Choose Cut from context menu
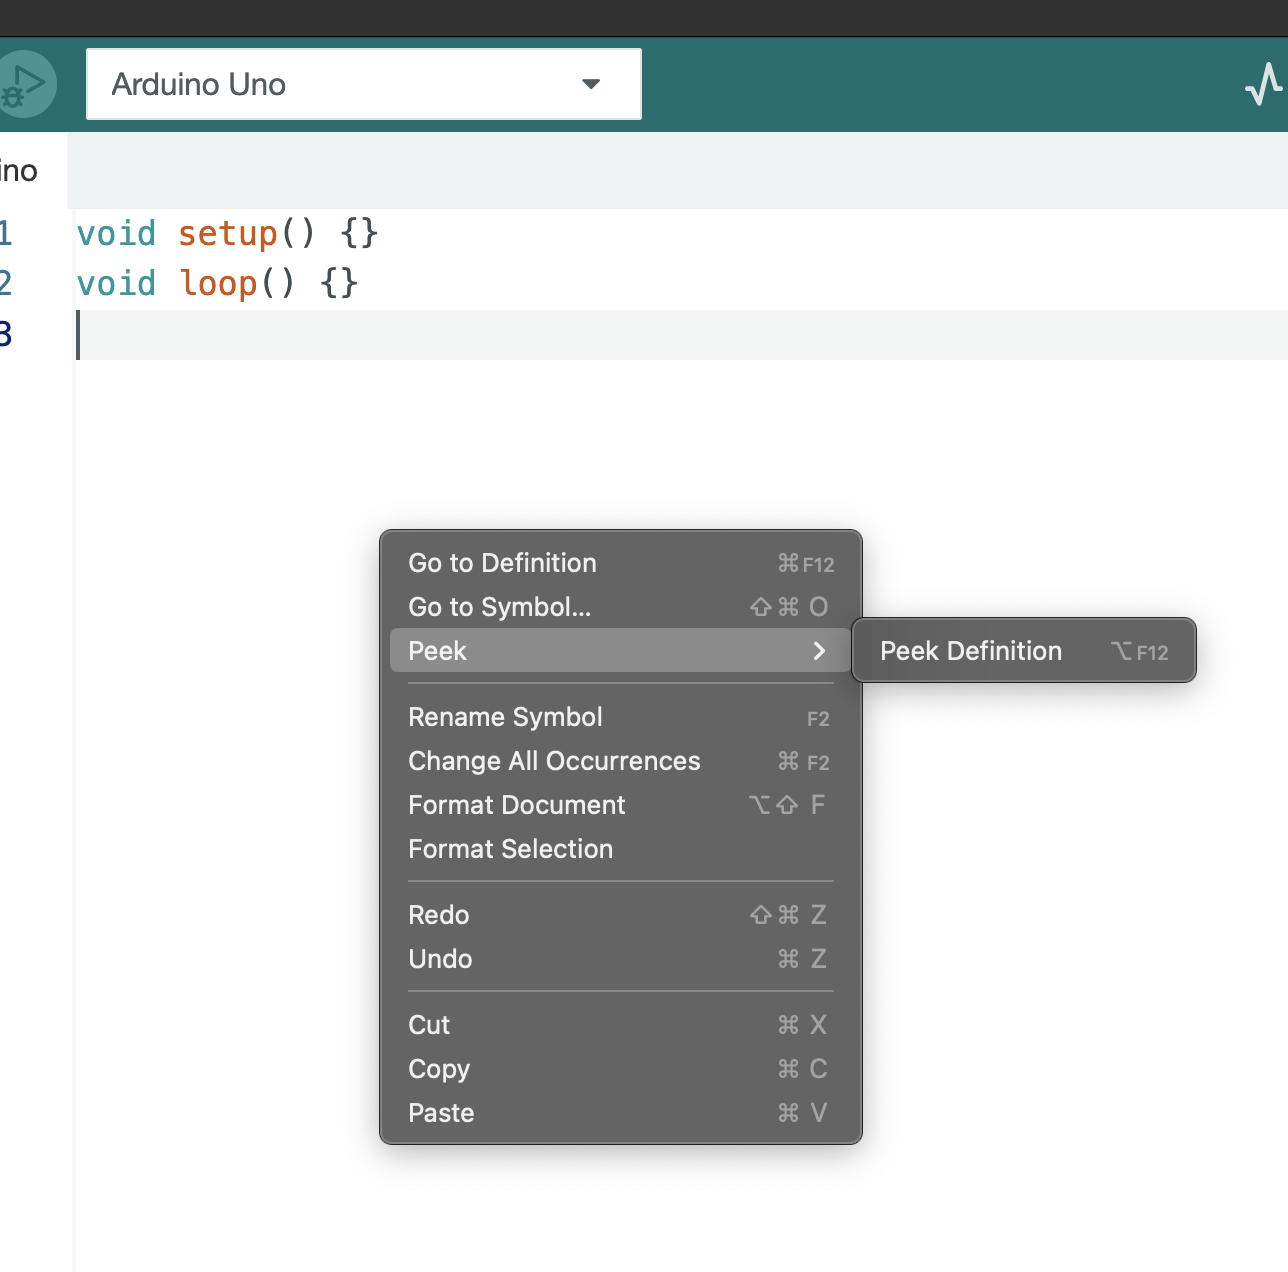Viewport: 1288px width, 1272px height. pyautogui.click(x=621, y=1025)
